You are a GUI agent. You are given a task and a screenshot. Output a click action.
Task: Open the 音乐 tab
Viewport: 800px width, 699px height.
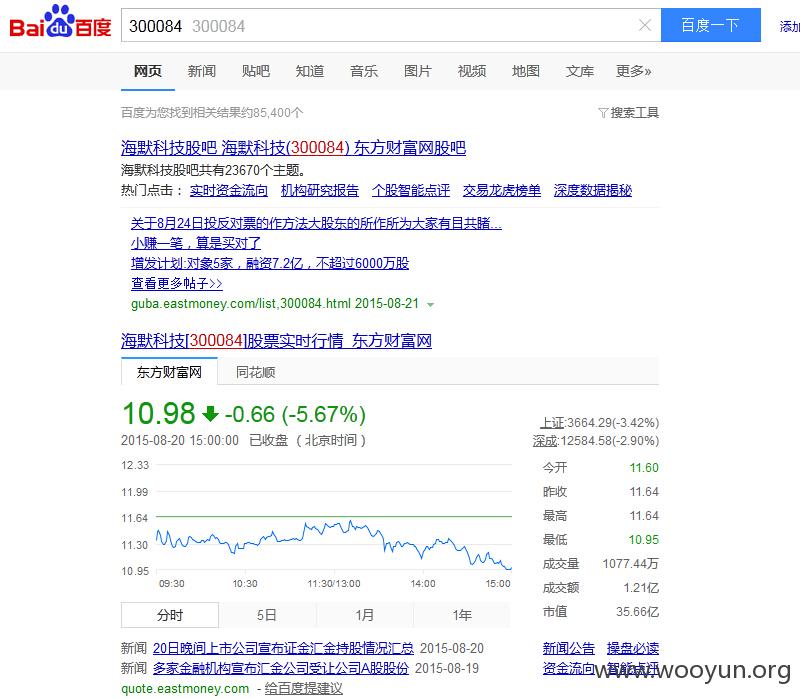point(364,71)
